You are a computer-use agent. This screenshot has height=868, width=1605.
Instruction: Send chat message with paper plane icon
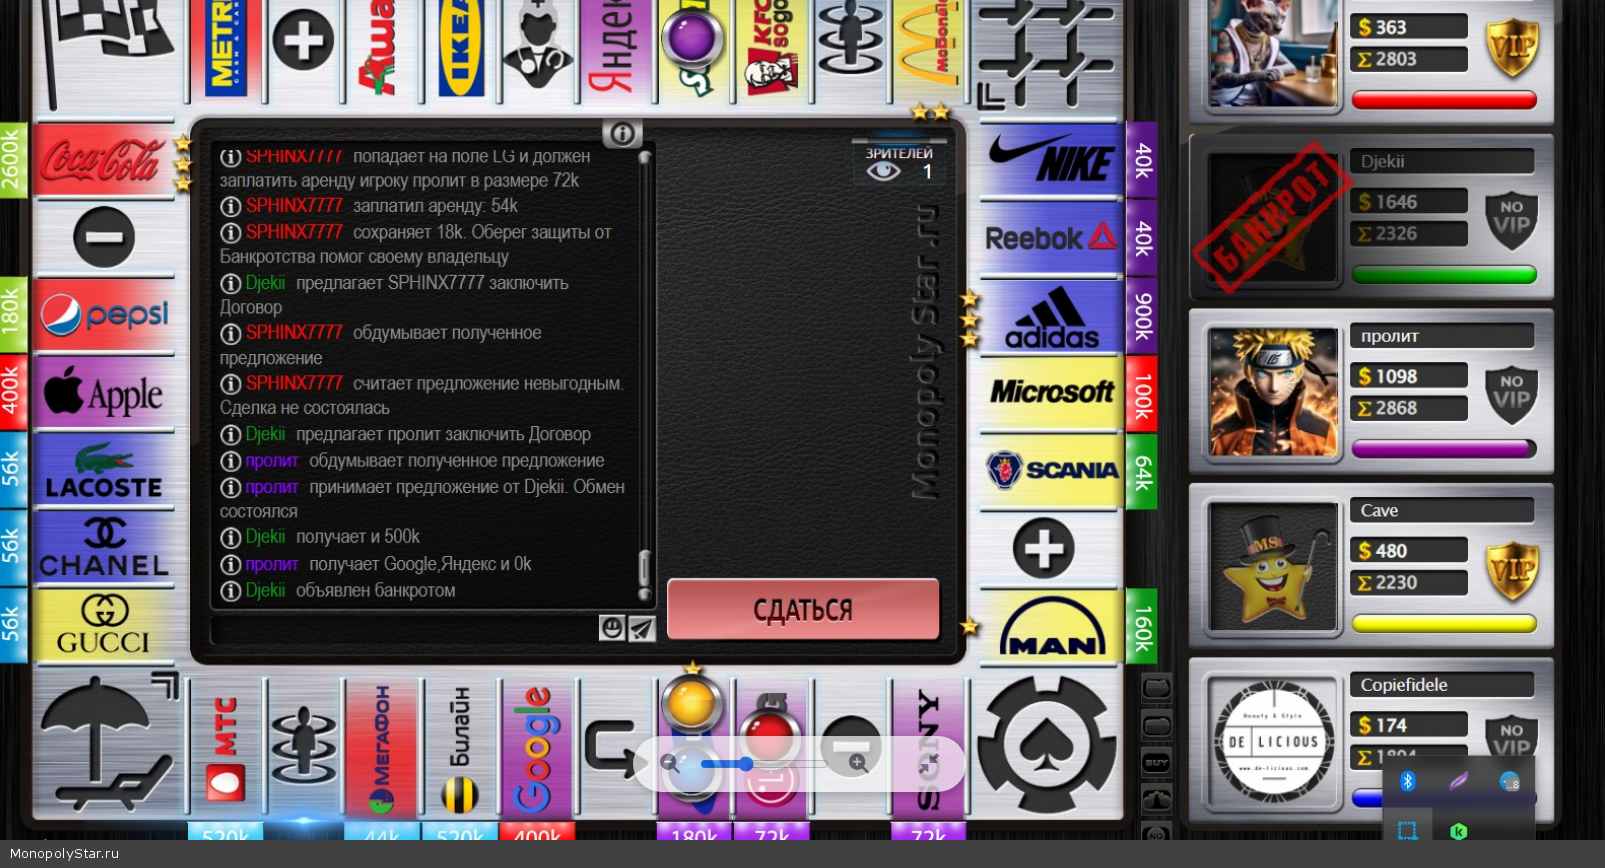pyautogui.click(x=641, y=628)
